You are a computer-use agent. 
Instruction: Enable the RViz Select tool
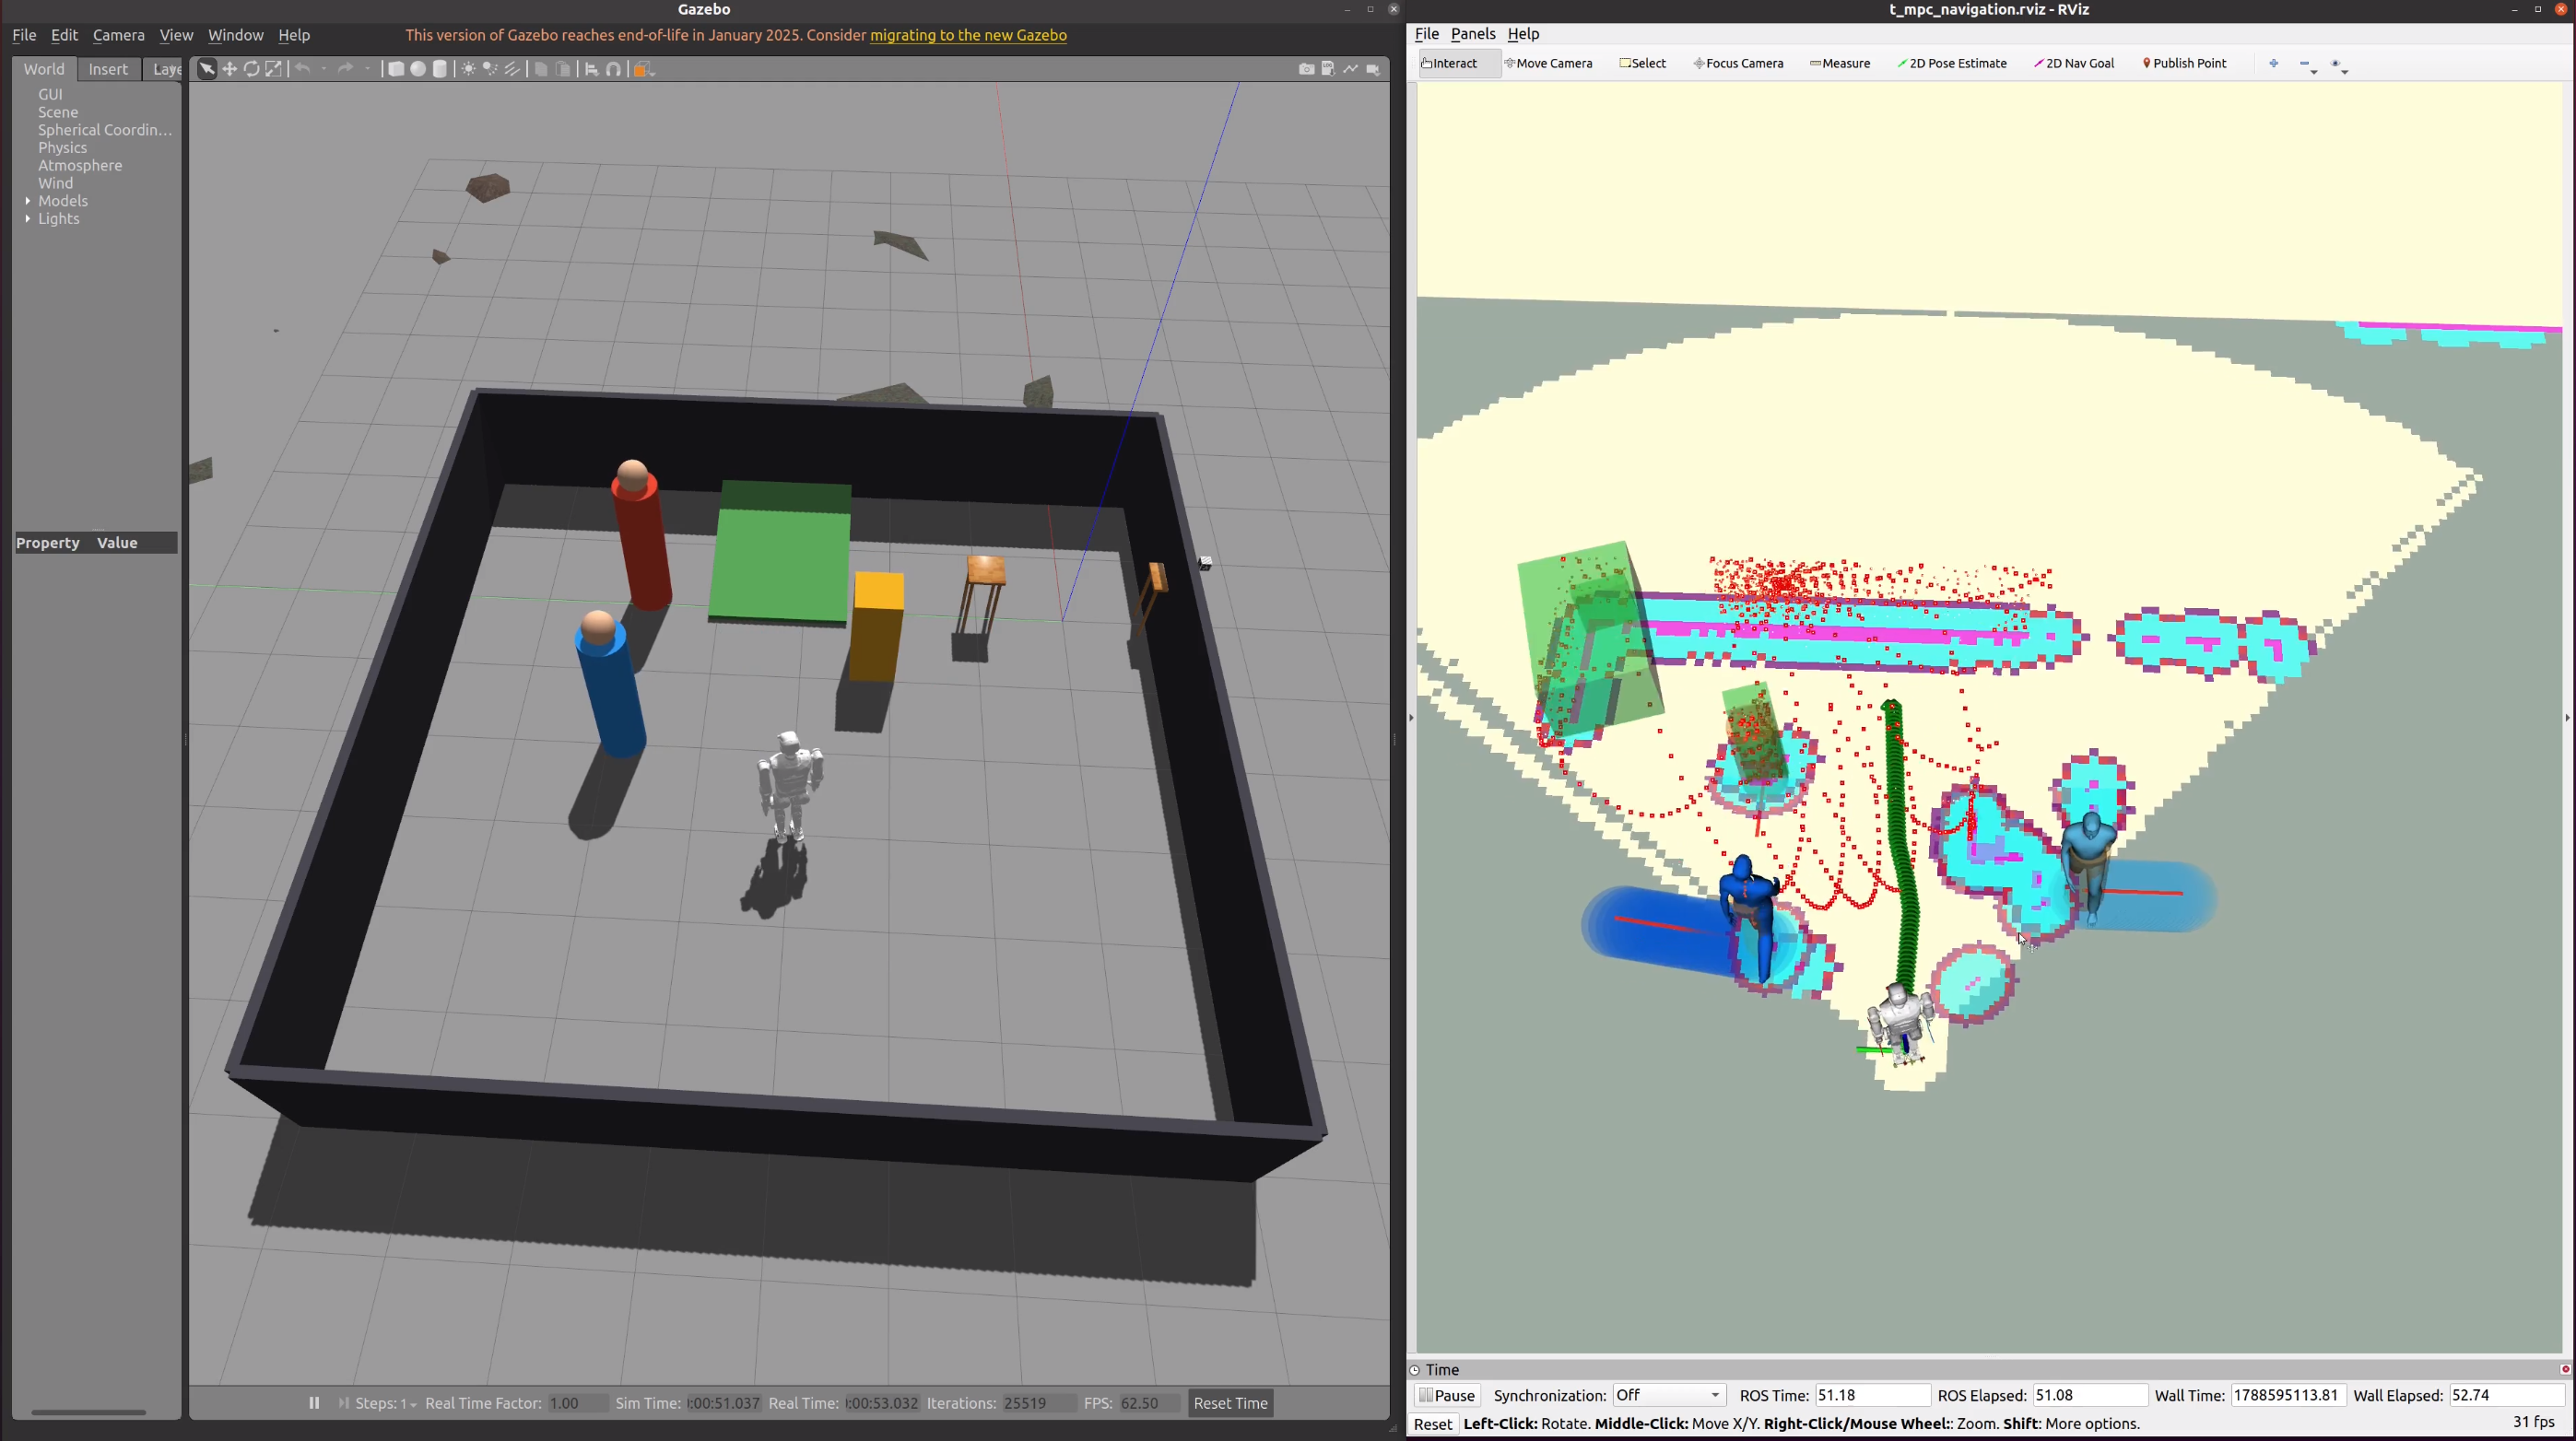pos(1643,63)
